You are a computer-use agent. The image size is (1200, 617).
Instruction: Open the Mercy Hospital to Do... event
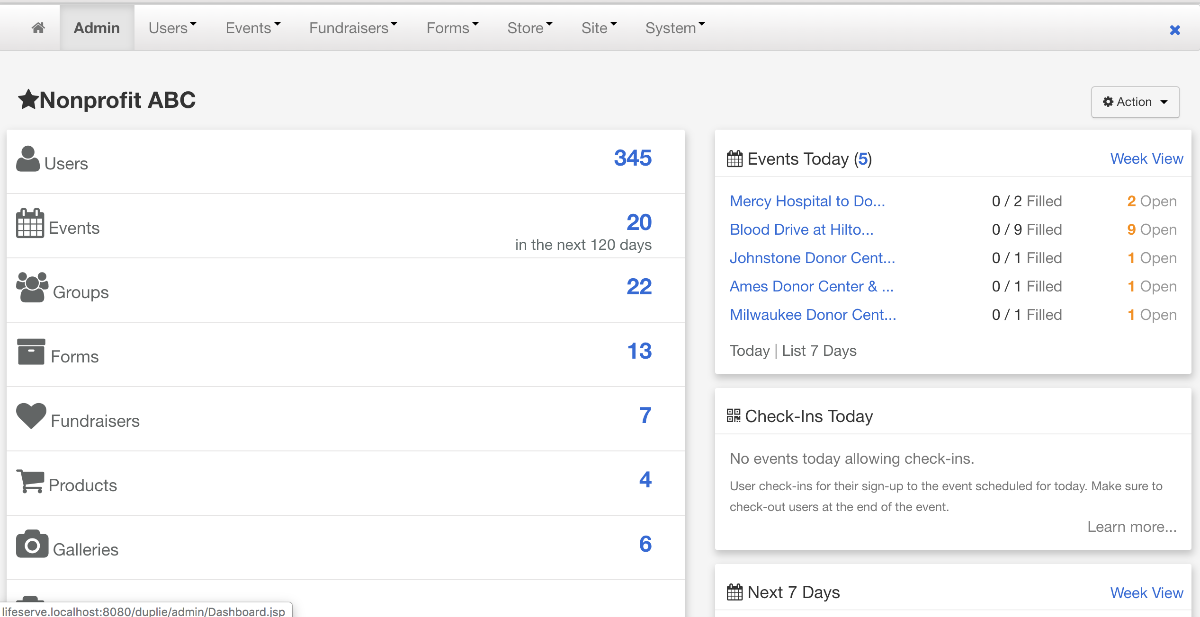(807, 201)
